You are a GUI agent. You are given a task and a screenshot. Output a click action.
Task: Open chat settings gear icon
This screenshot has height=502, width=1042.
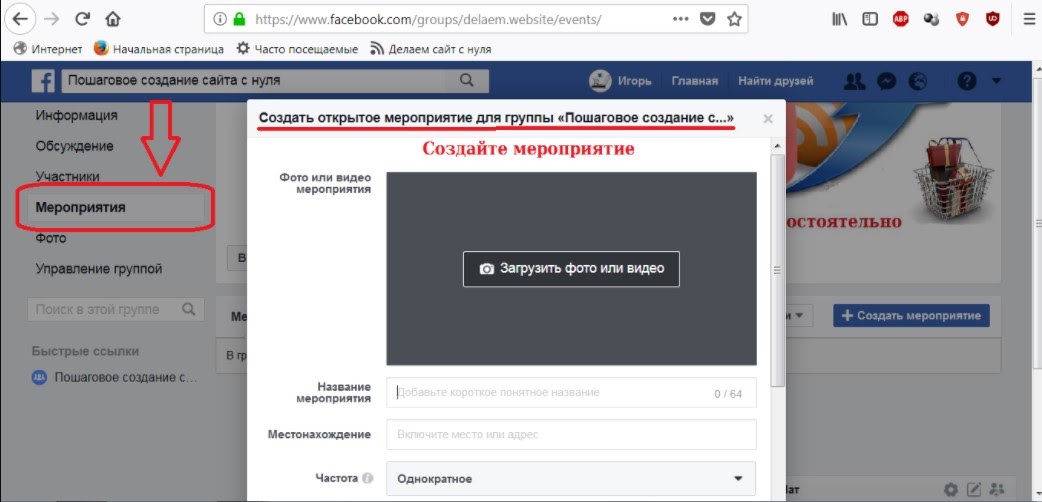[951, 490]
